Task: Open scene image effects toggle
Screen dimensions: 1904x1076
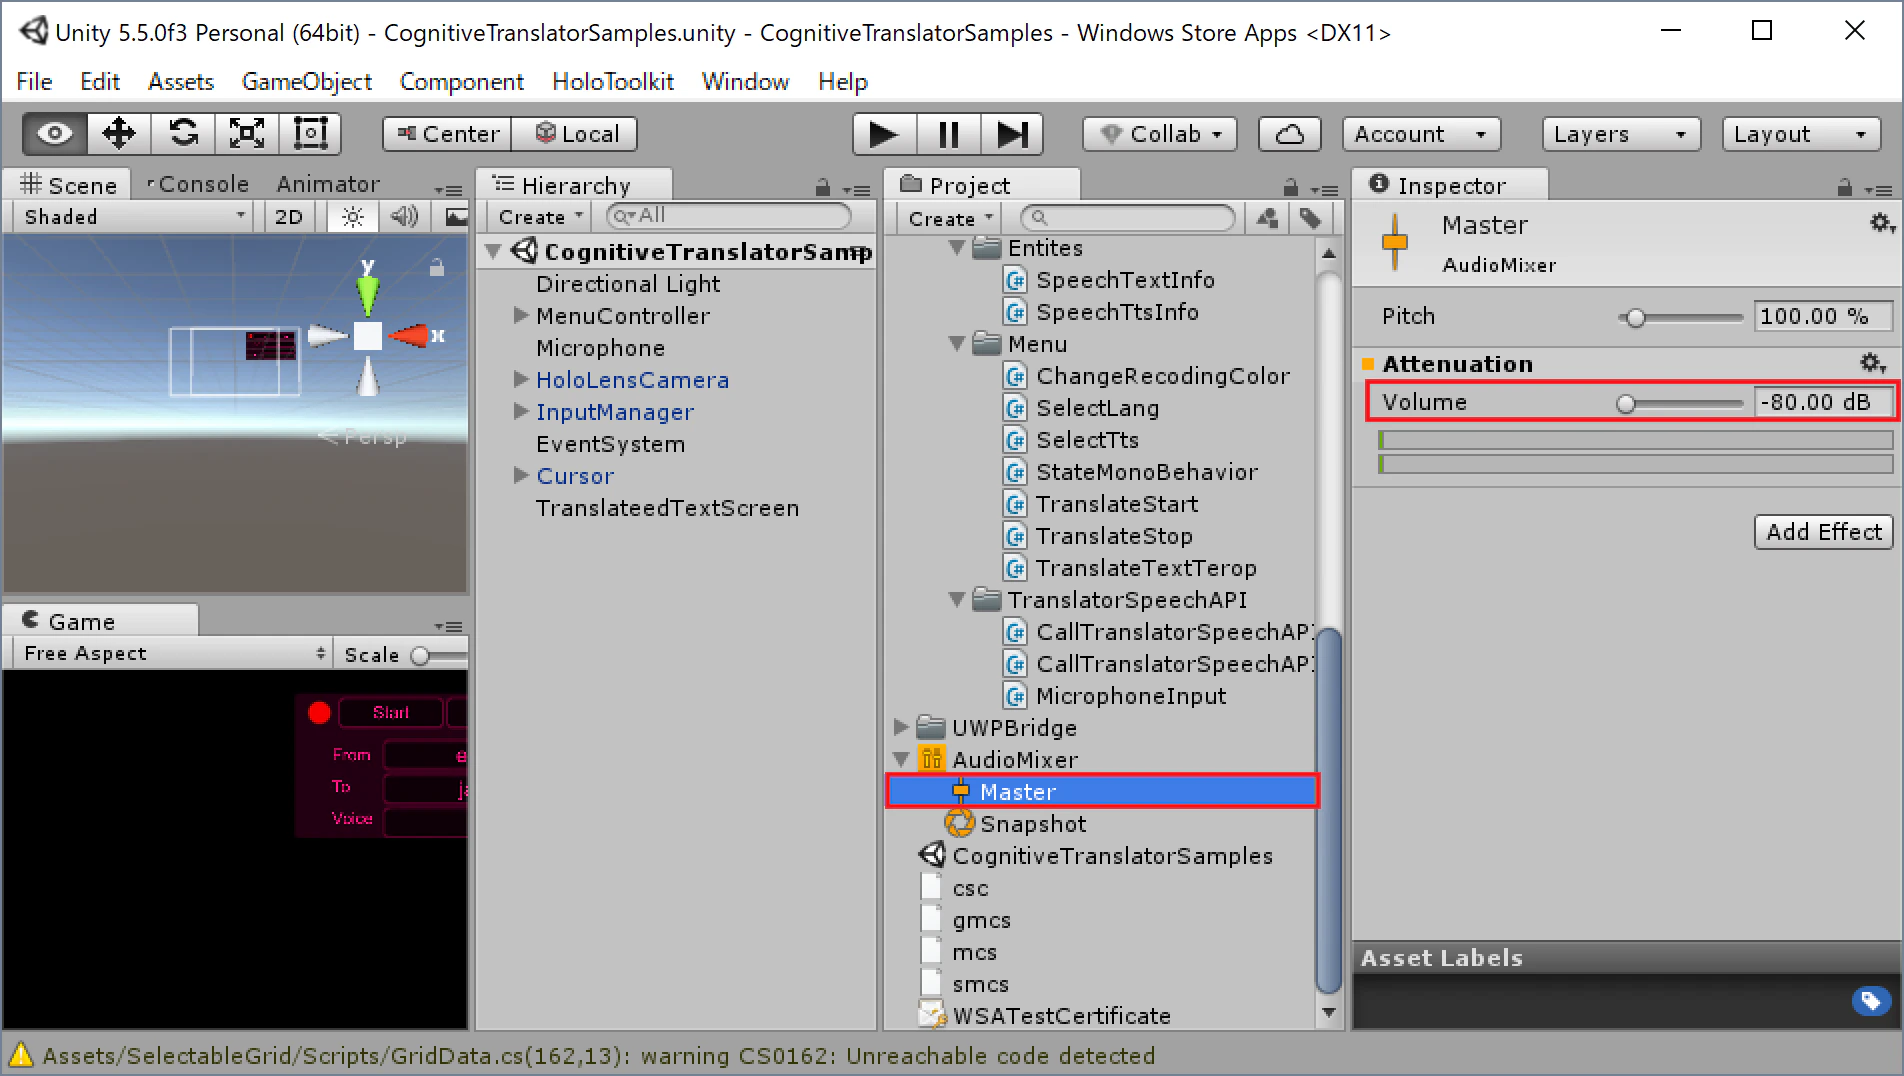Action: point(455,217)
